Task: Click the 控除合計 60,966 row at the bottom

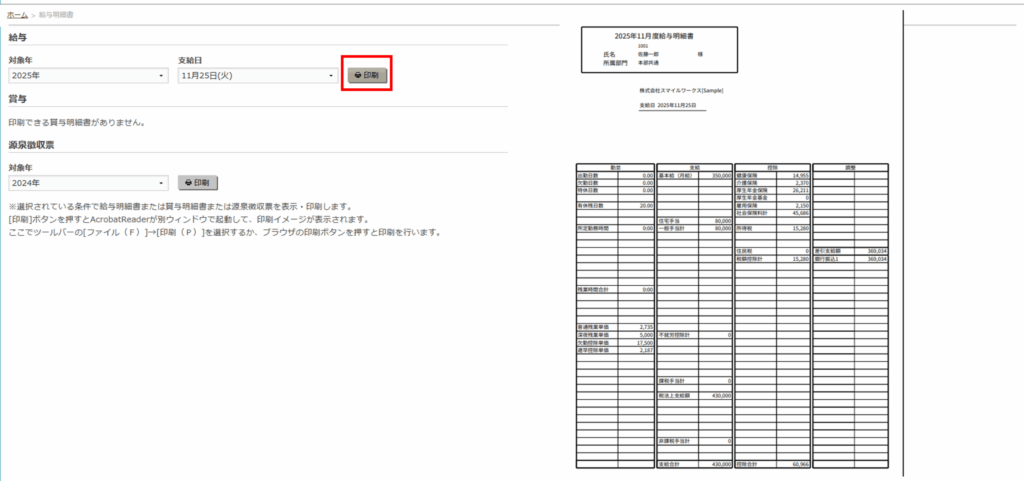Action: 772,465
